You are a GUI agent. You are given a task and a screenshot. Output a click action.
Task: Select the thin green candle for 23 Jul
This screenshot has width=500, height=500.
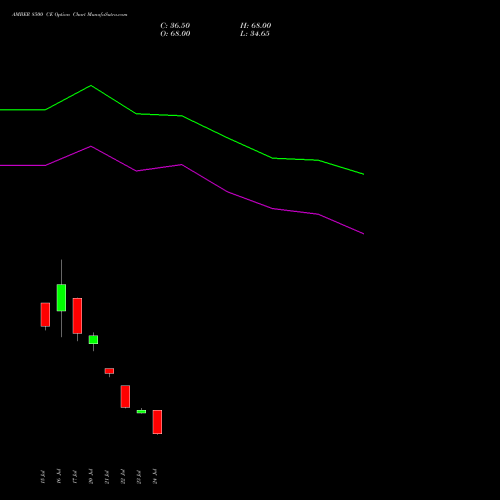click(x=141, y=412)
